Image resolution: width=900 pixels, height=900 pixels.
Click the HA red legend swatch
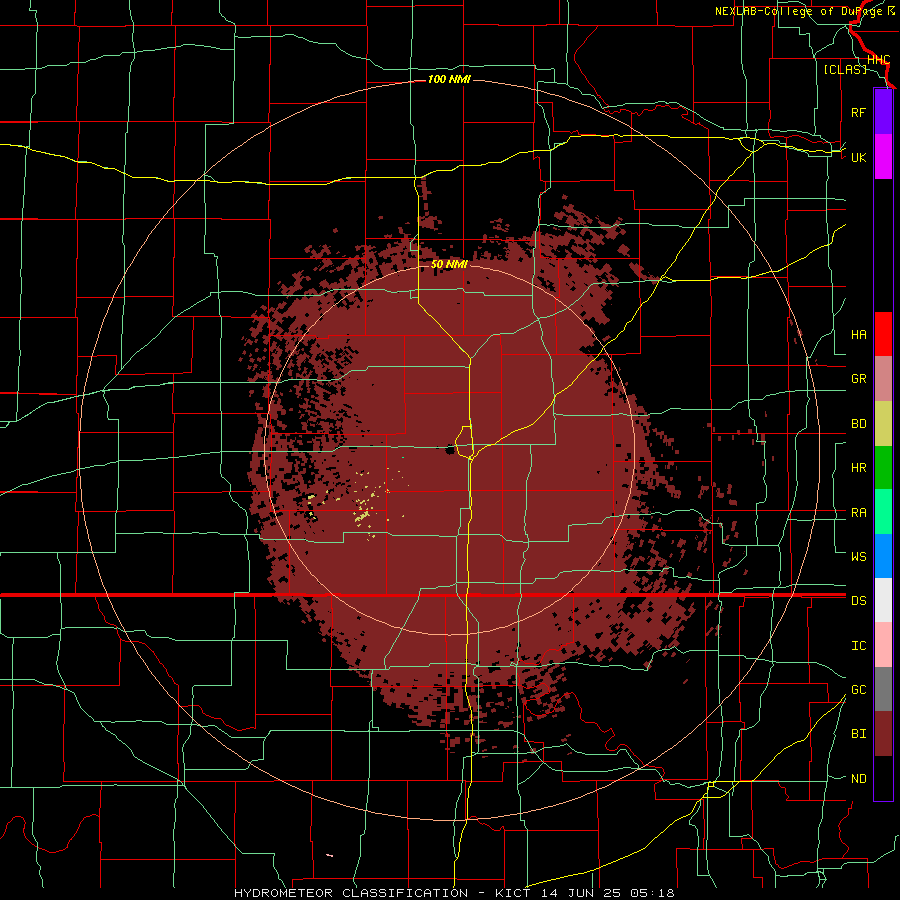[883, 334]
